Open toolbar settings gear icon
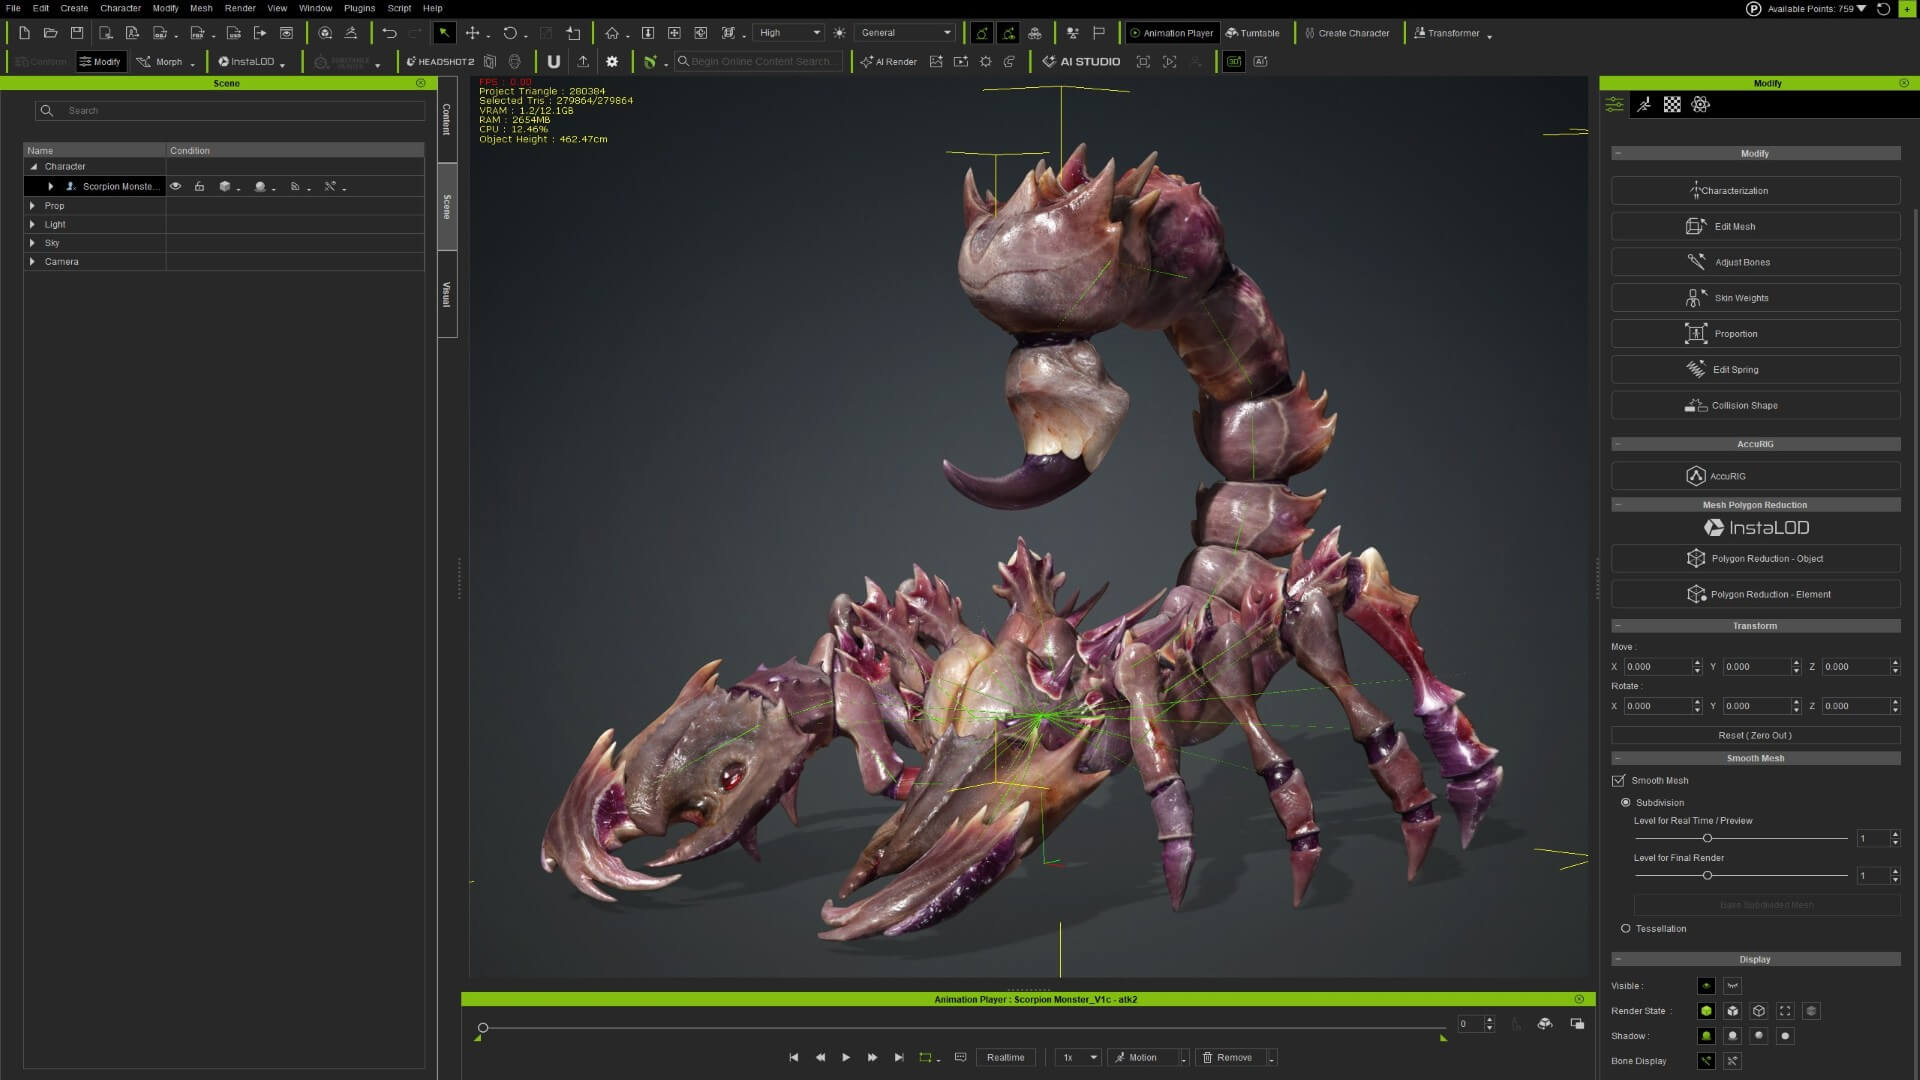 click(612, 62)
